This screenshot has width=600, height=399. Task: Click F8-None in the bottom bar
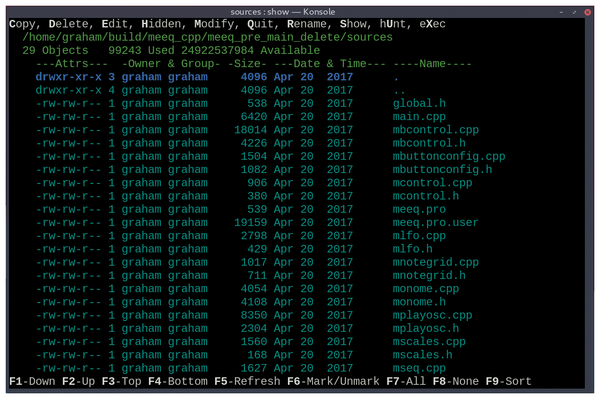click(x=455, y=381)
